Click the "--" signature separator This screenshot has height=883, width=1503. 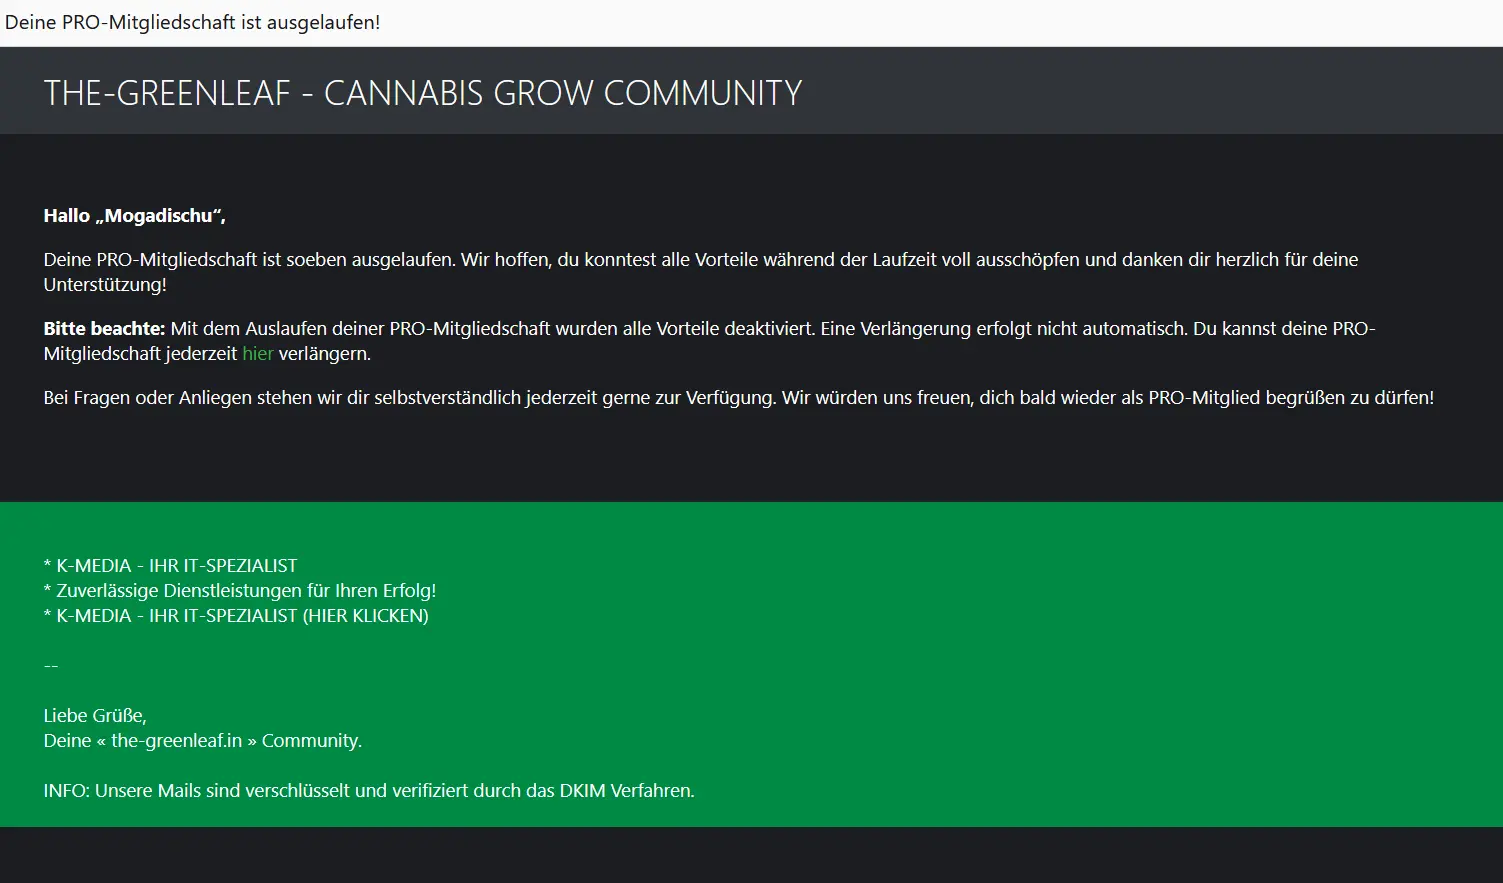(x=51, y=666)
